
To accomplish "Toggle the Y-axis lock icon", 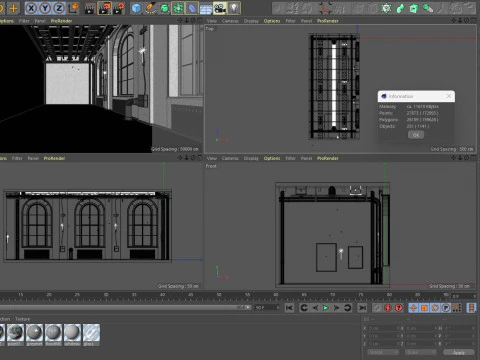I will [45, 8].
